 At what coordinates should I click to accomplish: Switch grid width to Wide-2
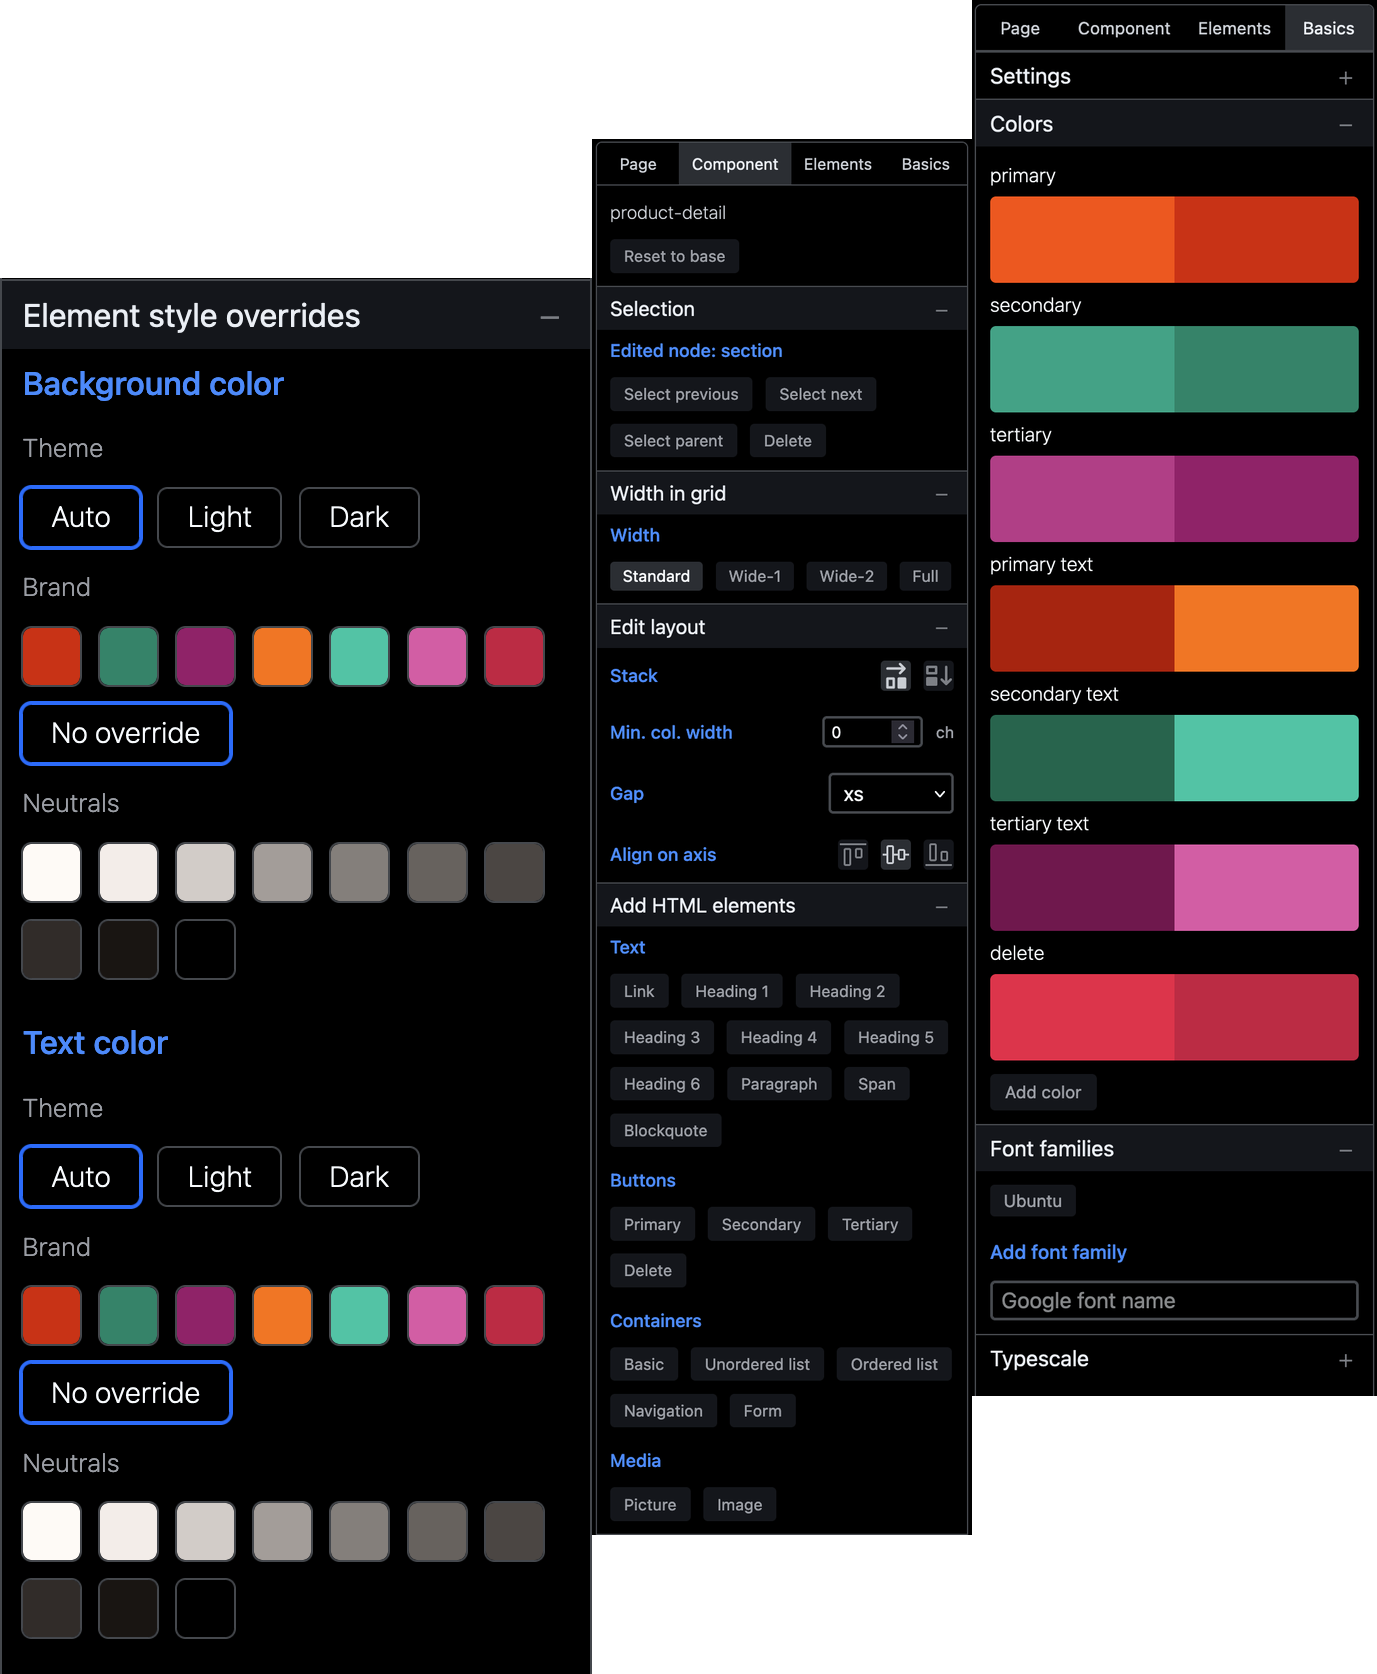coord(846,577)
